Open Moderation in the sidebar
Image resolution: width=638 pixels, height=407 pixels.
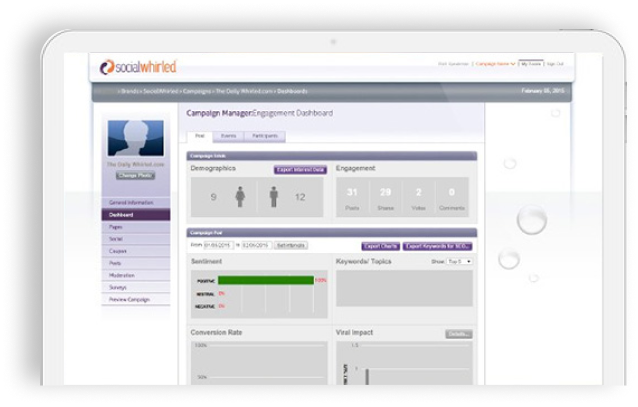tap(123, 274)
